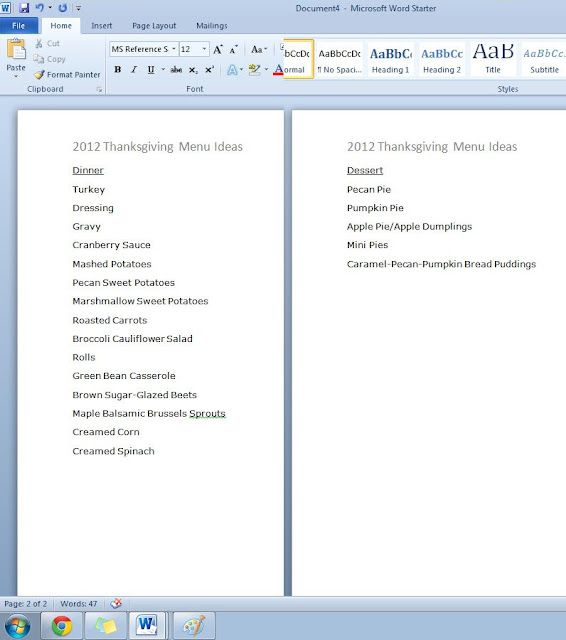This screenshot has width=566, height=640.
Task: Open the Undo history dropdown arrow
Action: 50,7
